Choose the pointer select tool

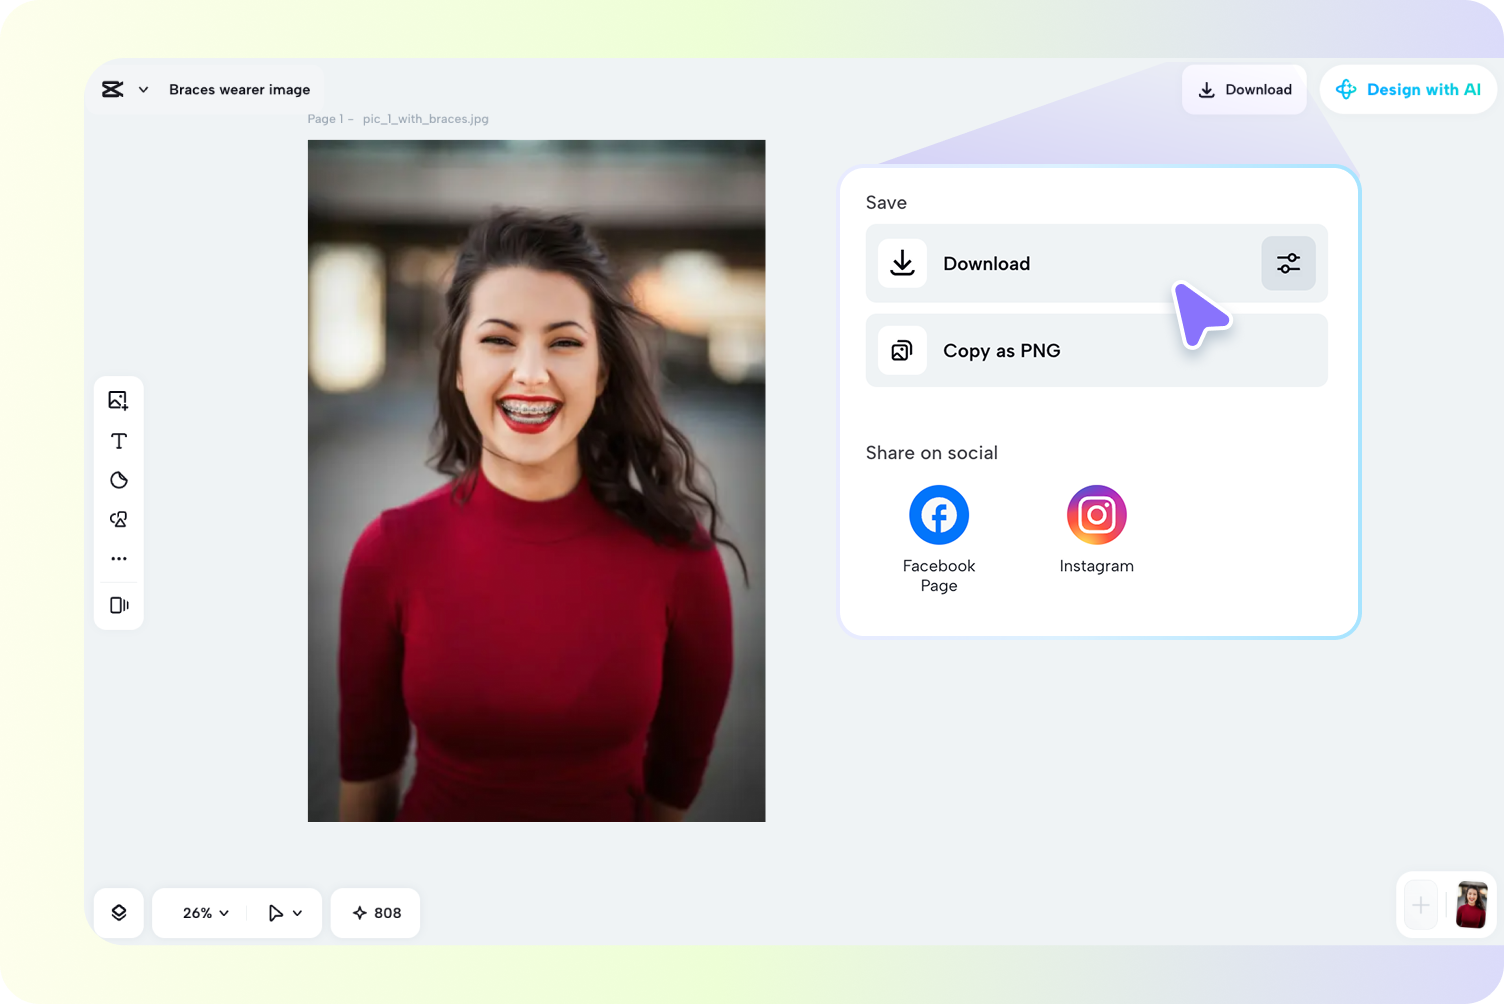point(276,913)
